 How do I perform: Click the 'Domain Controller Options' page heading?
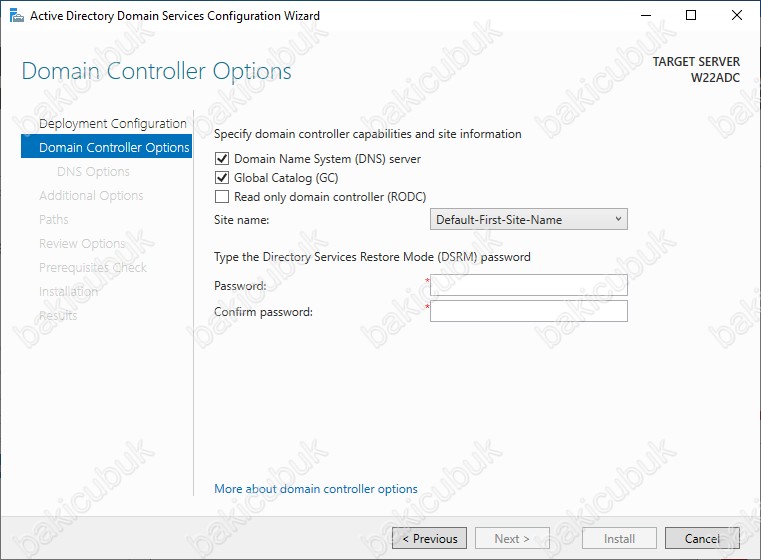157,71
